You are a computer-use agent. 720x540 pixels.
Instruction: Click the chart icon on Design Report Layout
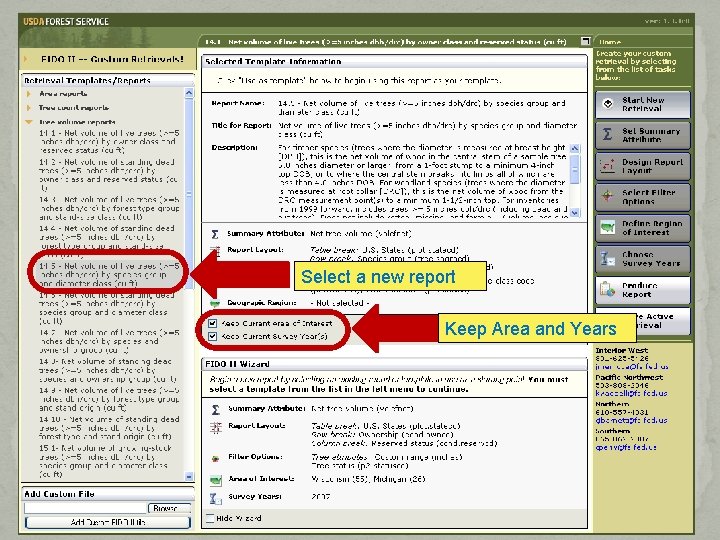point(608,166)
